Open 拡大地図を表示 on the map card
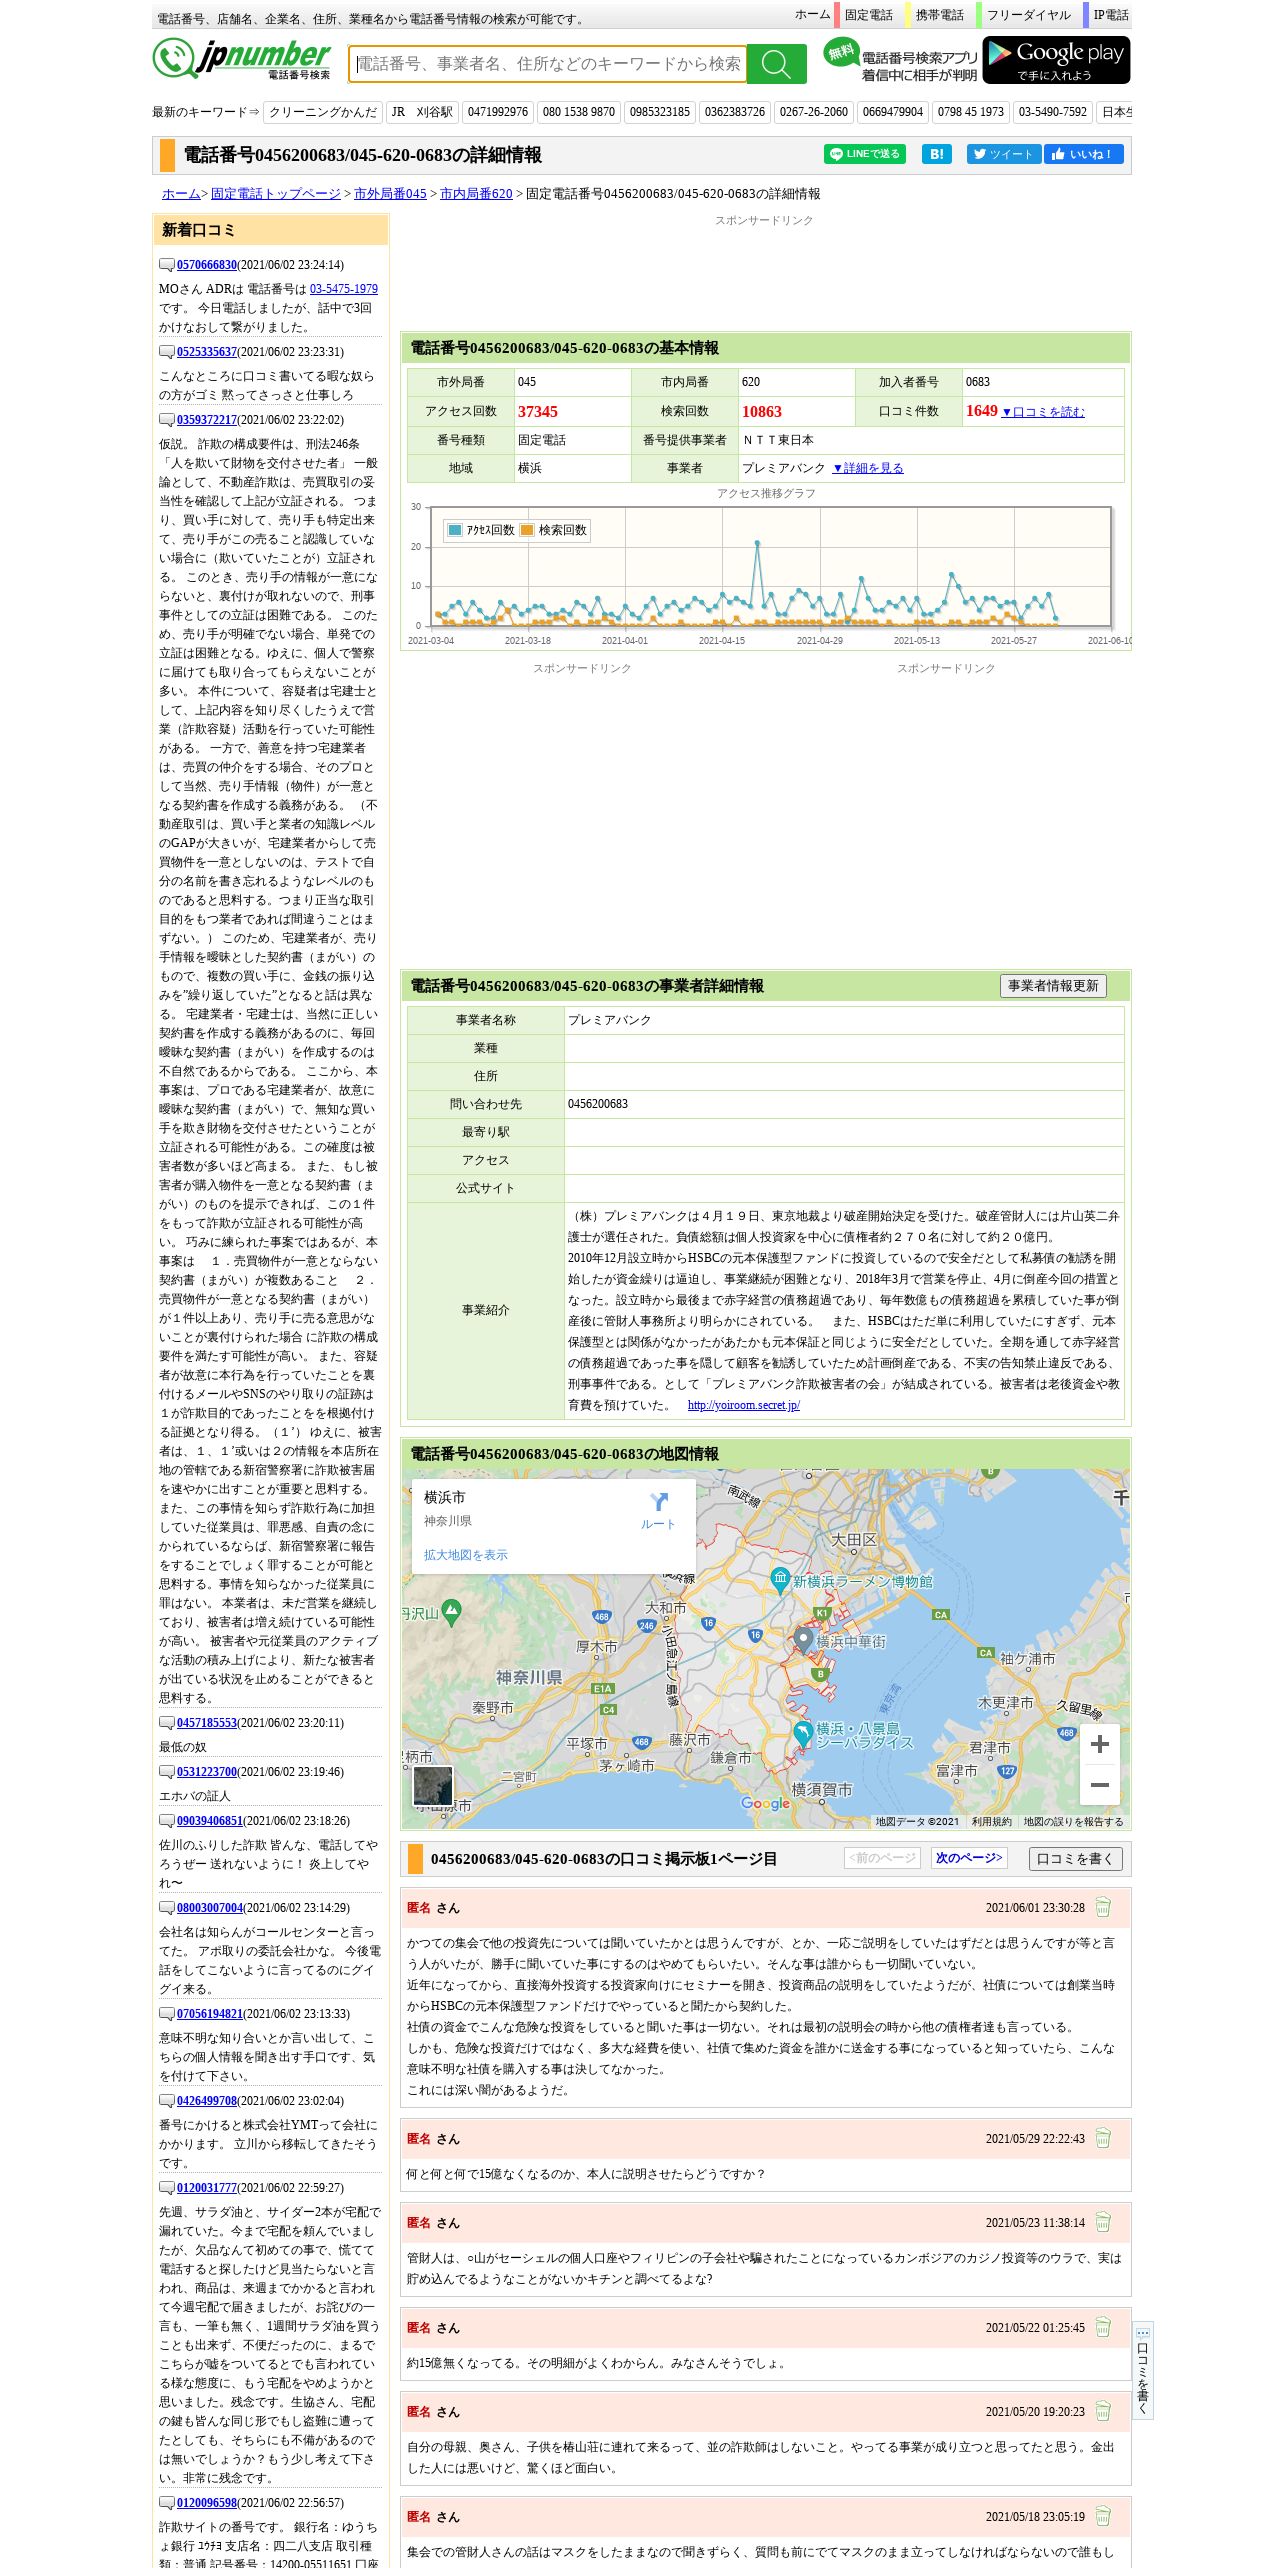Screen dimensions: 1284x2568 coord(465,1555)
